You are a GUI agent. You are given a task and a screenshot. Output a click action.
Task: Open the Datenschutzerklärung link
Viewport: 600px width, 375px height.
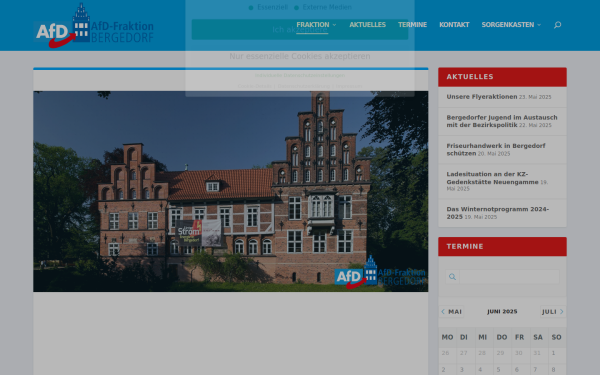coord(303,86)
